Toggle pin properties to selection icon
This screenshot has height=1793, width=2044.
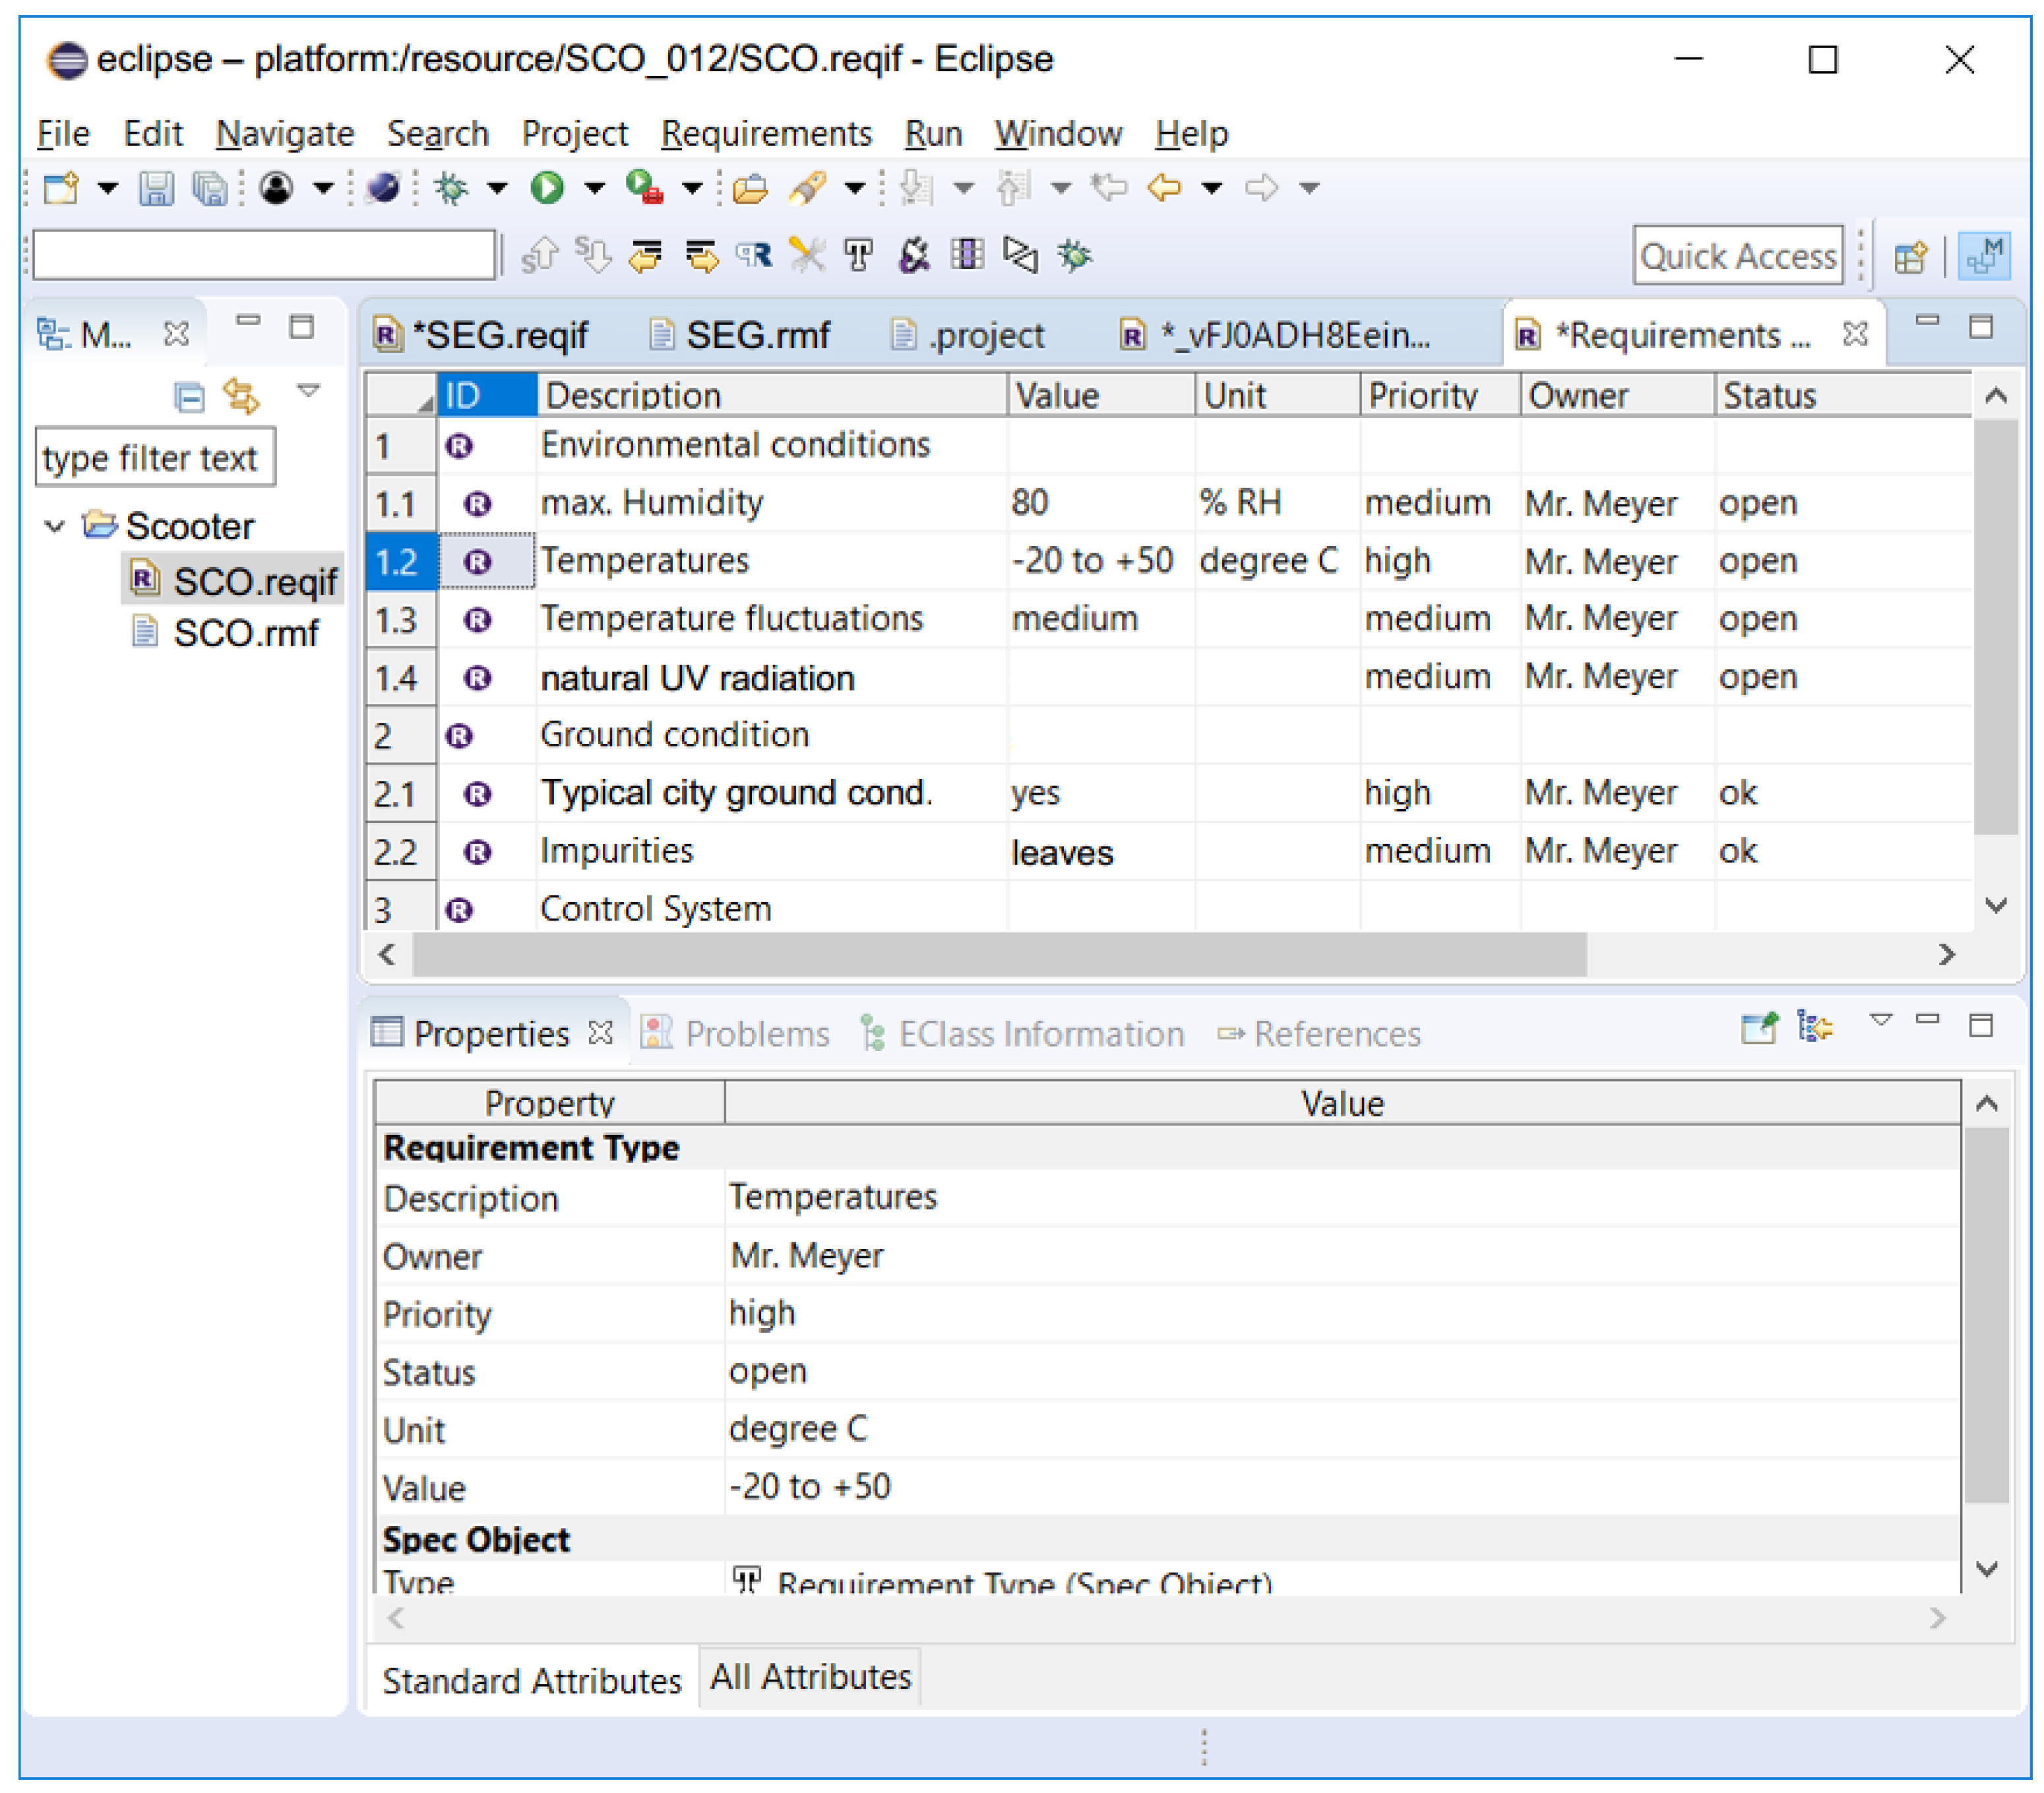[x=1759, y=1027]
